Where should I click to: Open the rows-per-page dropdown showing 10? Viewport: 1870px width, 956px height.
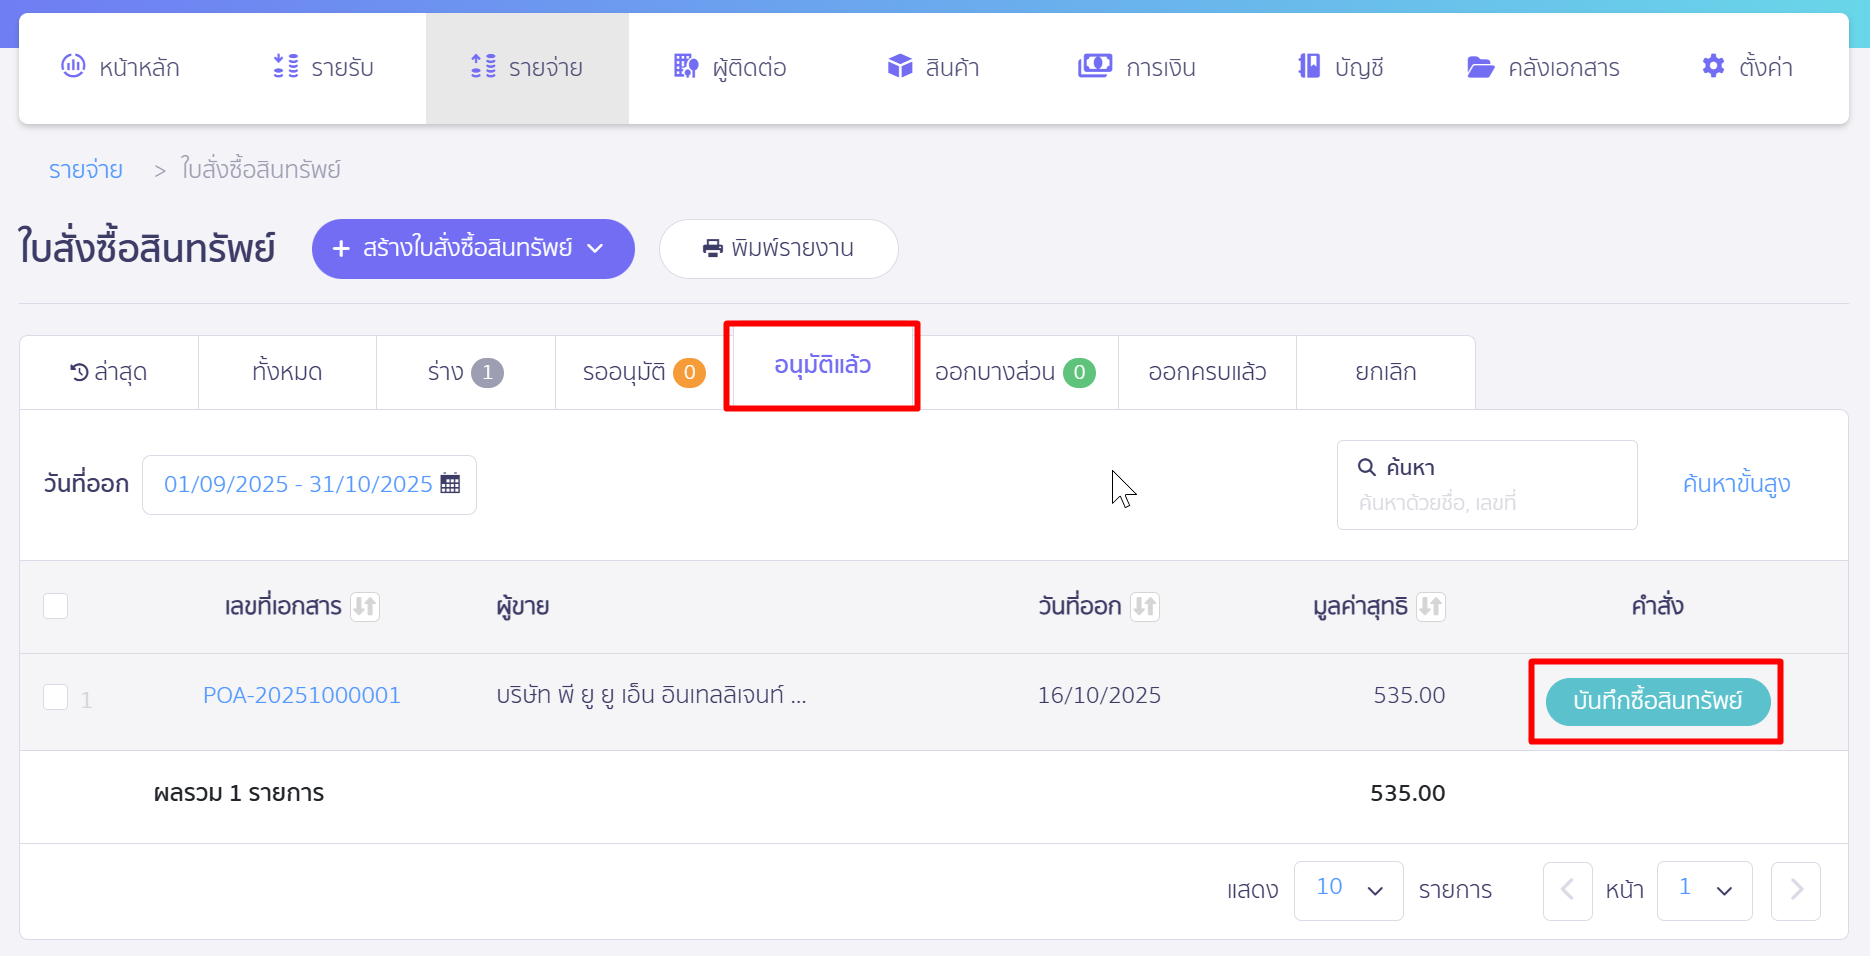(x=1348, y=890)
